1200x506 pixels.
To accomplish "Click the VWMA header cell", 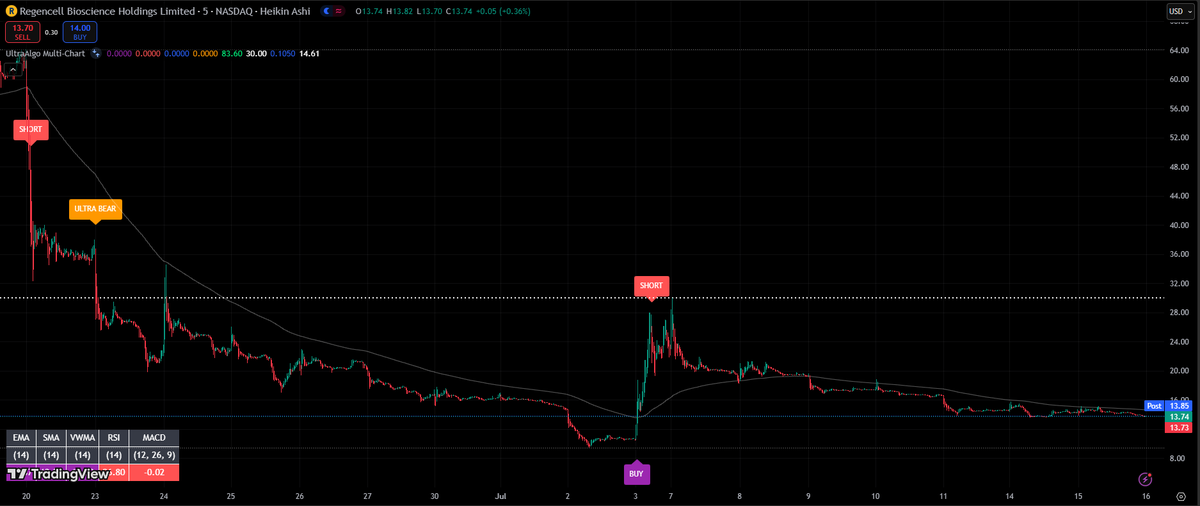I will coord(83,438).
